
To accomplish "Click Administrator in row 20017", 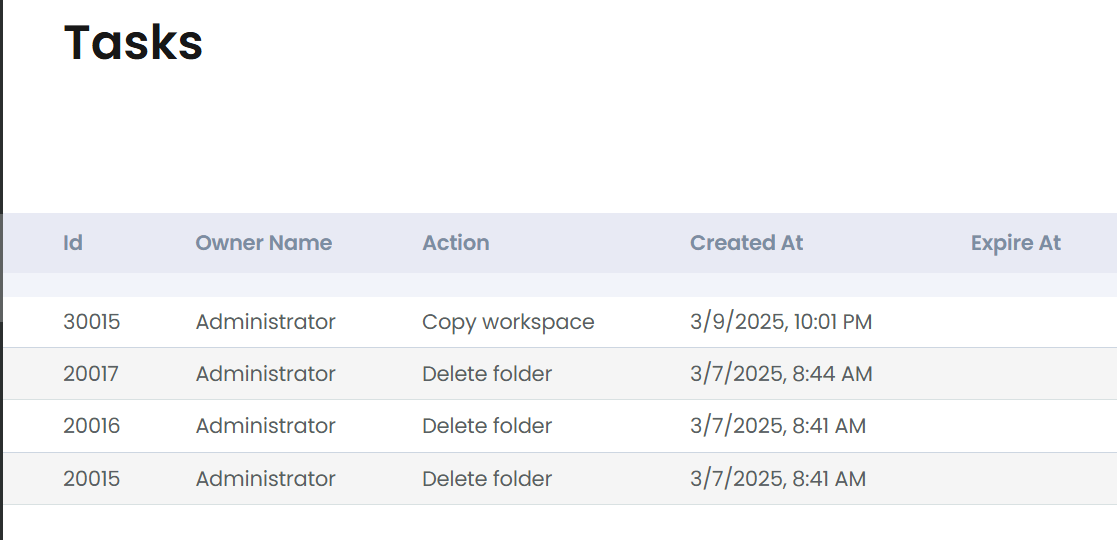I will pos(266,374).
